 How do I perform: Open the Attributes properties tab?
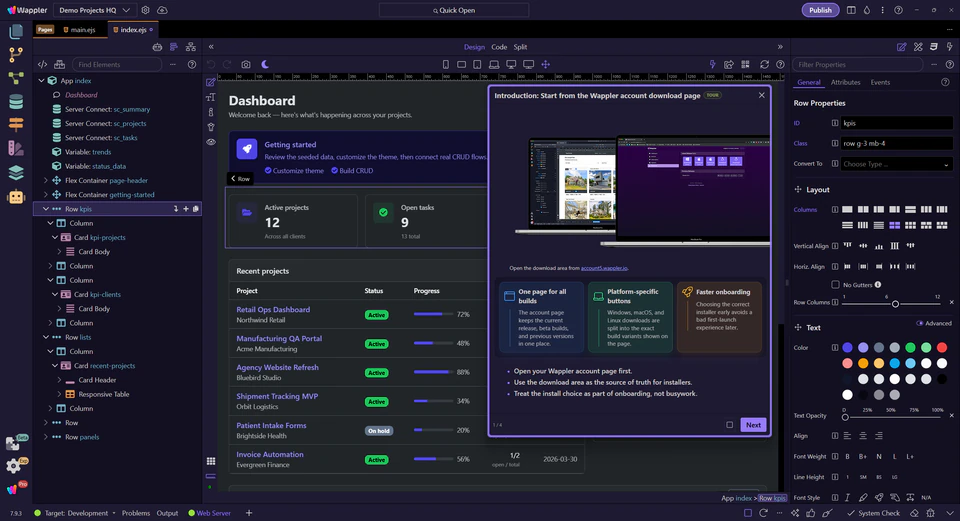pos(846,82)
